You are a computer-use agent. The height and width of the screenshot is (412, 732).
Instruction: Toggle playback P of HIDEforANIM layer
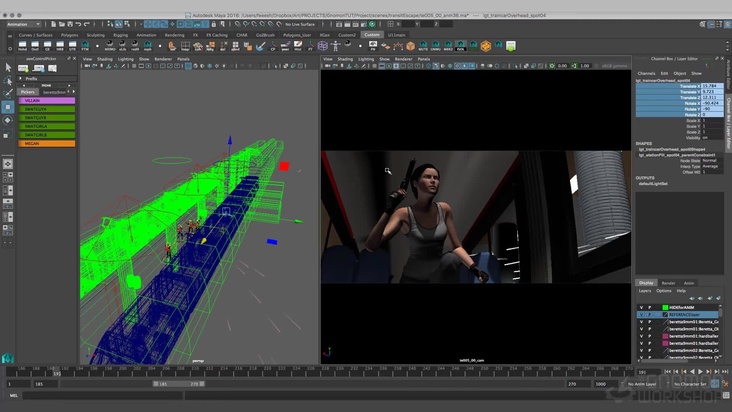(x=649, y=306)
